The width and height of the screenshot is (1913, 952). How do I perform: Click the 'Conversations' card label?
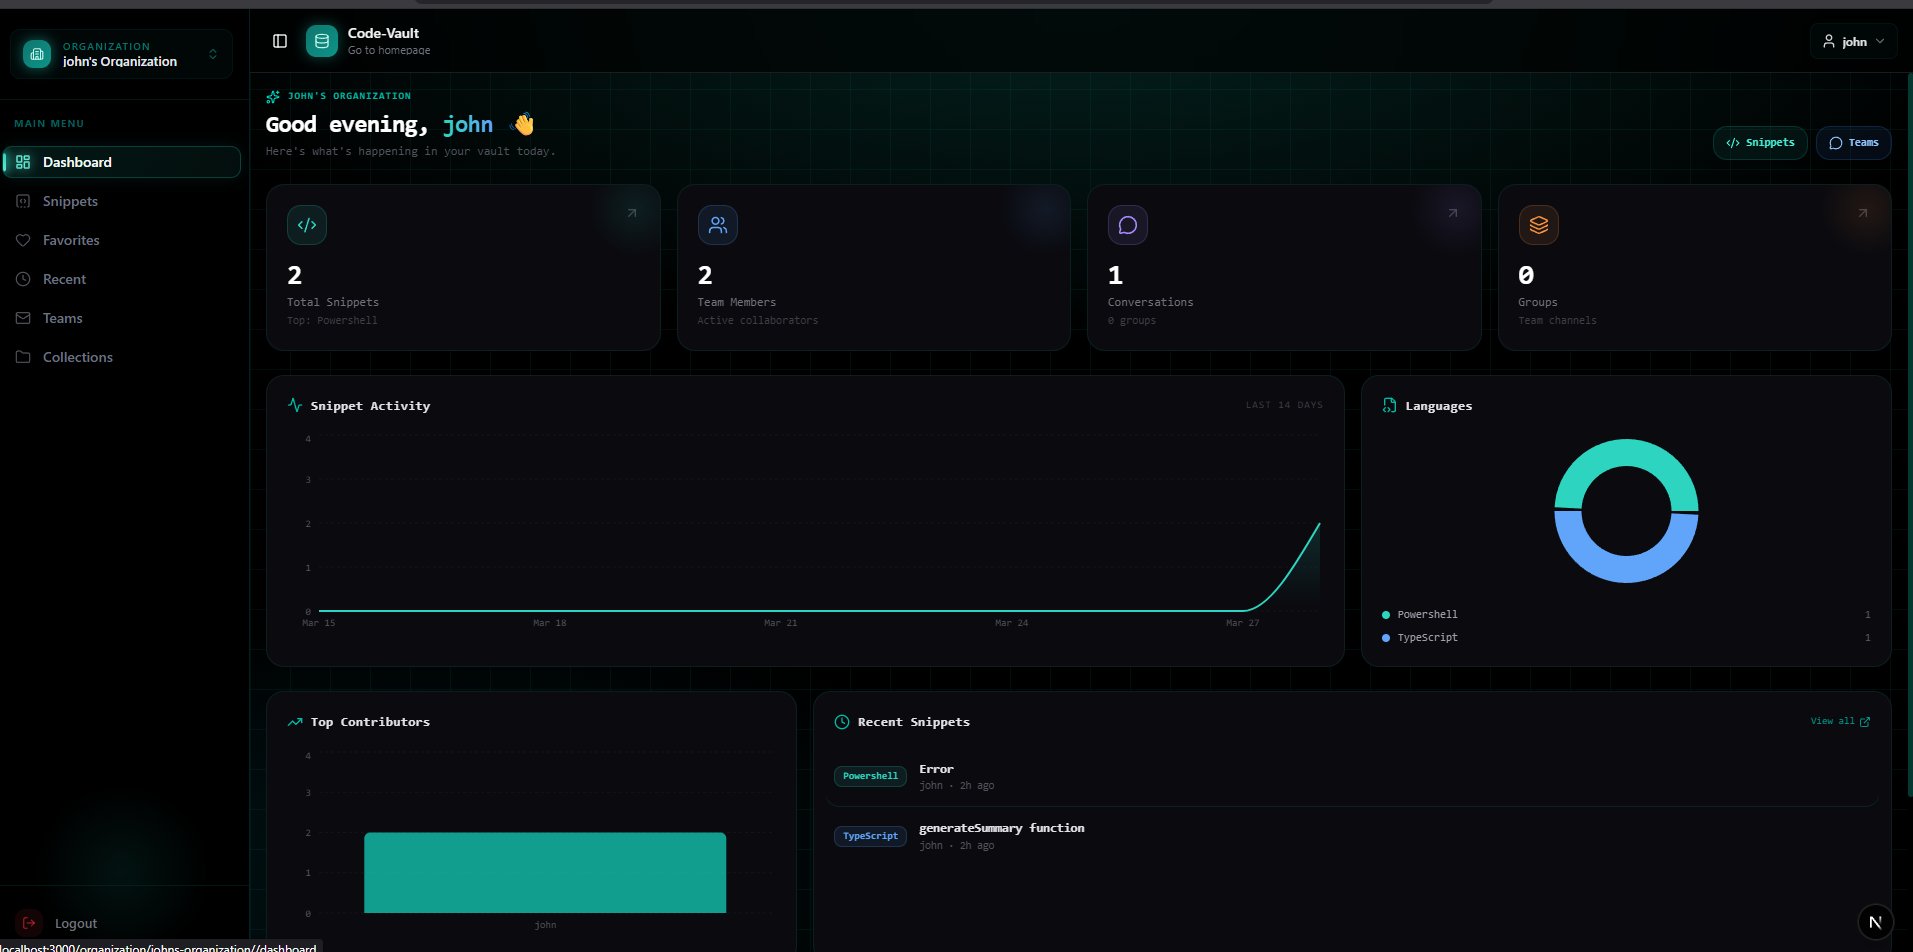(1151, 302)
